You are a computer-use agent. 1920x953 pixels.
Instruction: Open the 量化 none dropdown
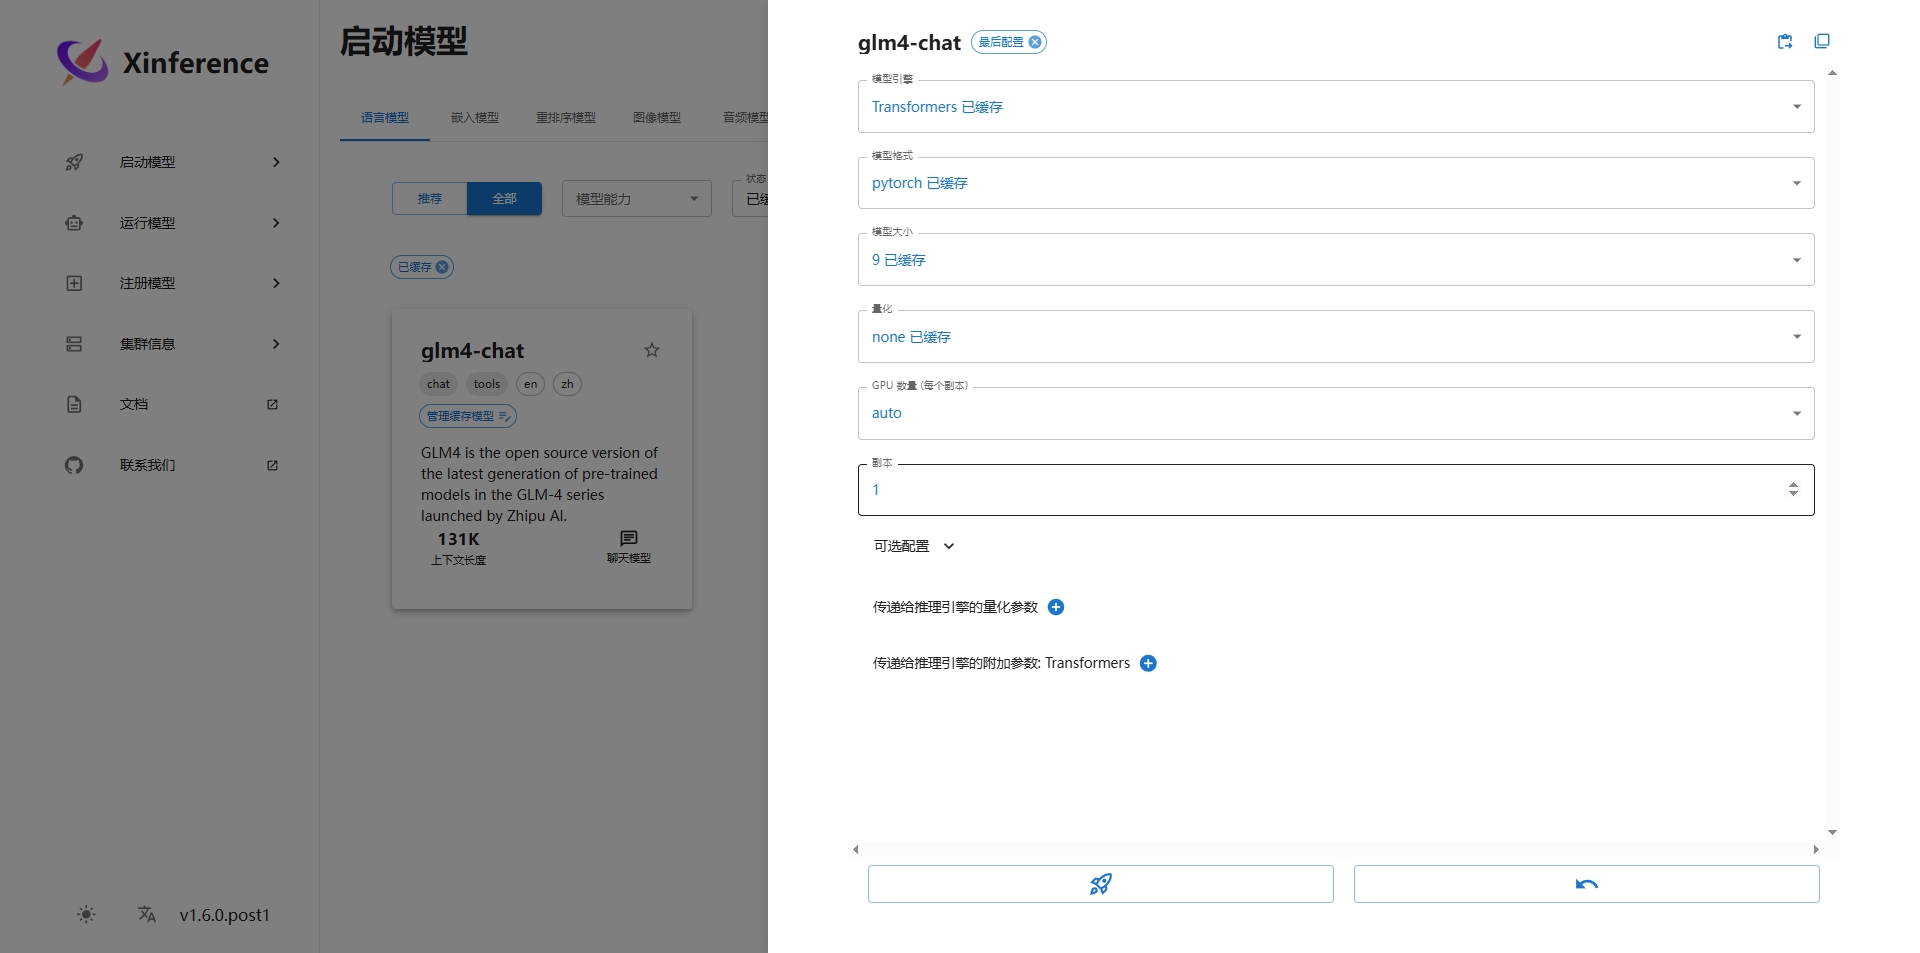(1336, 337)
